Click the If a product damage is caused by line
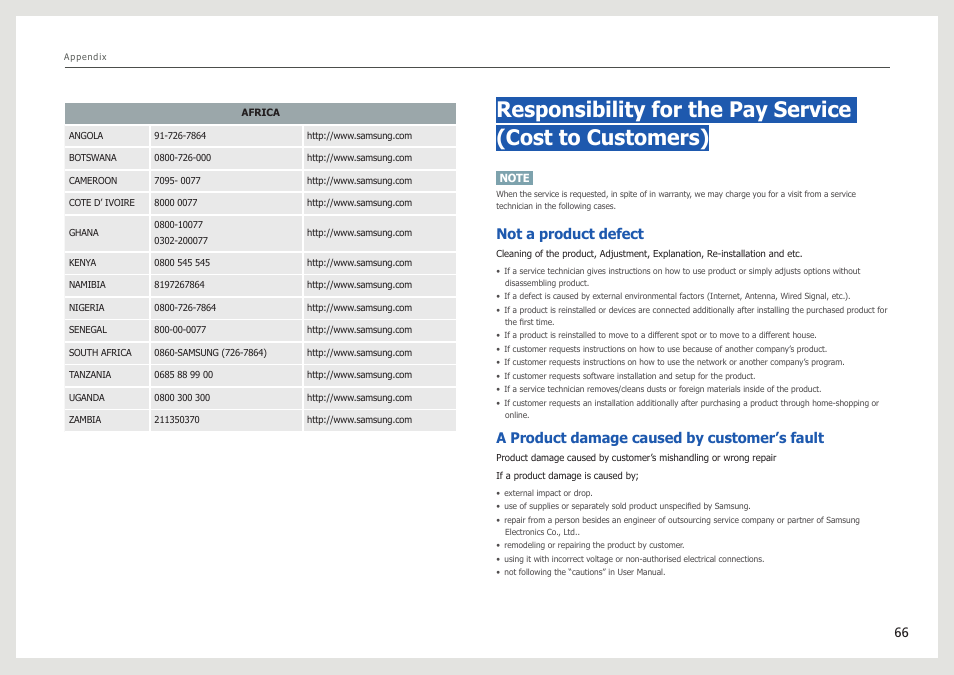Viewport: 954px width, 675px height. point(567,476)
